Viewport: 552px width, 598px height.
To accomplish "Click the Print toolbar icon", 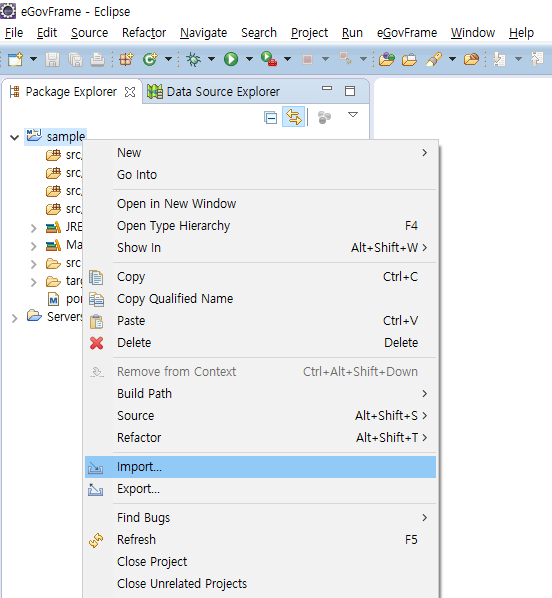I will tap(98, 59).
